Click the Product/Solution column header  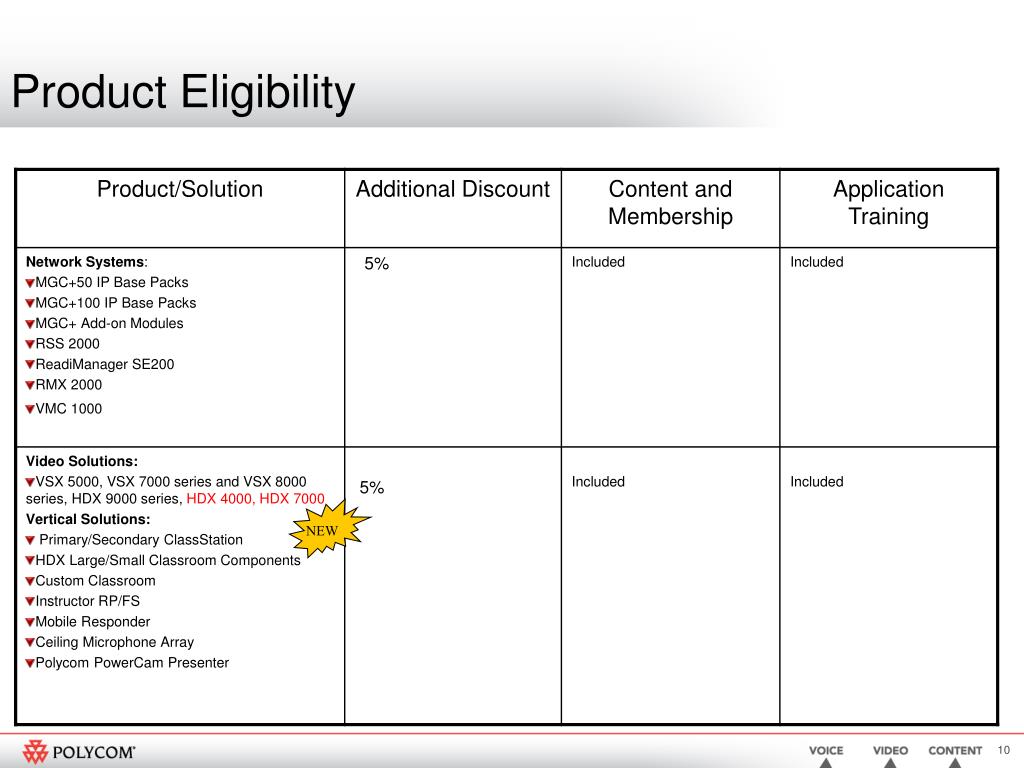(180, 189)
